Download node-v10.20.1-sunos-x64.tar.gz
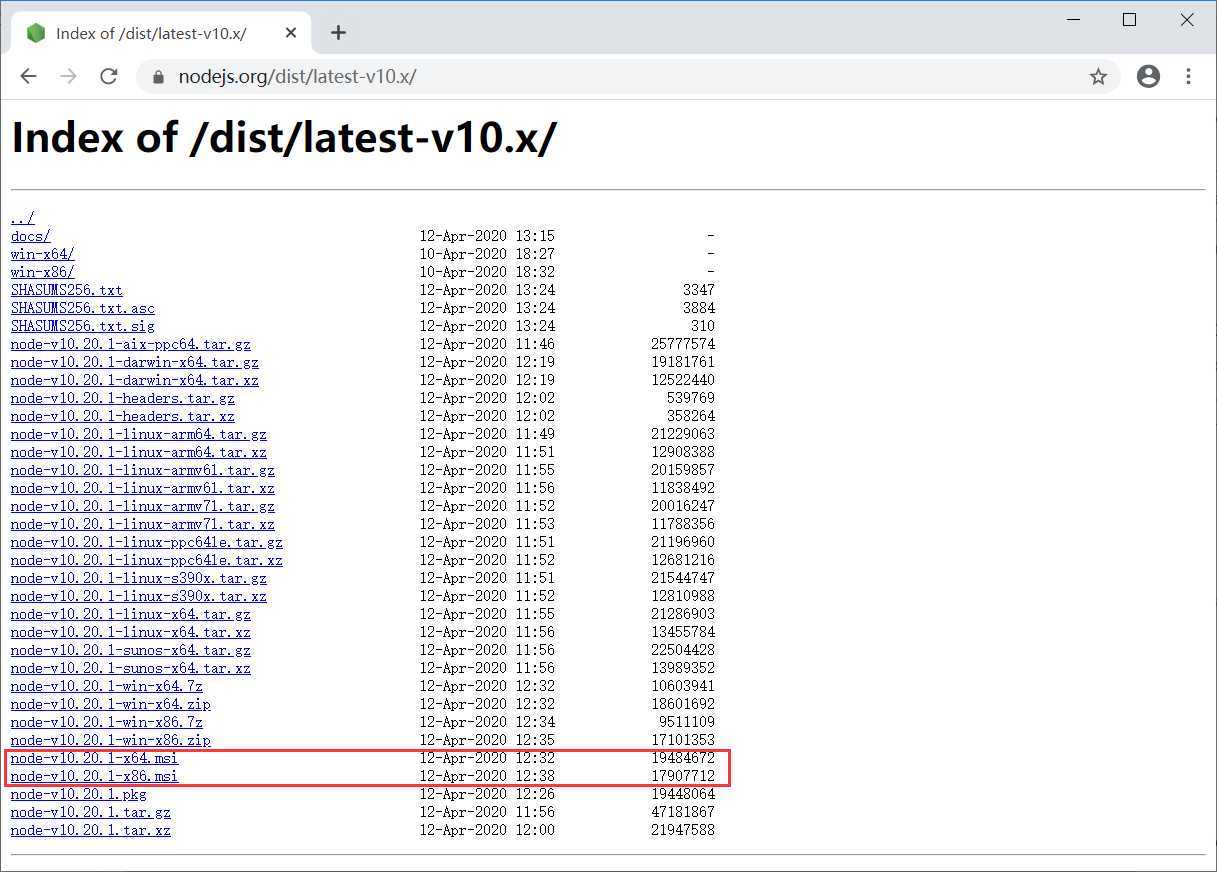Image resolution: width=1217 pixels, height=872 pixels. [x=131, y=650]
